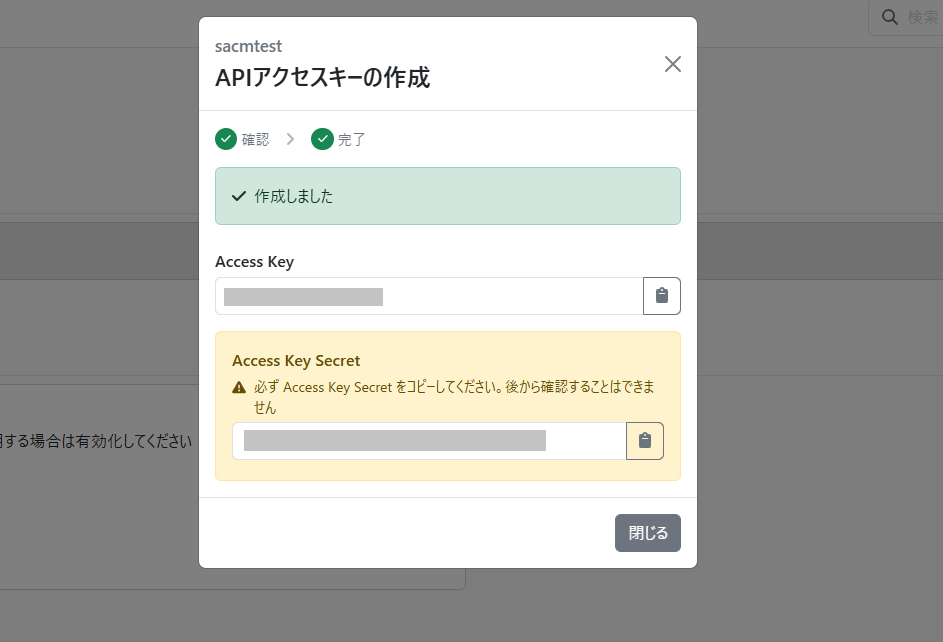This screenshot has height=642, width=943.
Task: Click the Access Key Secret heading
Action: [x=296, y=361]
